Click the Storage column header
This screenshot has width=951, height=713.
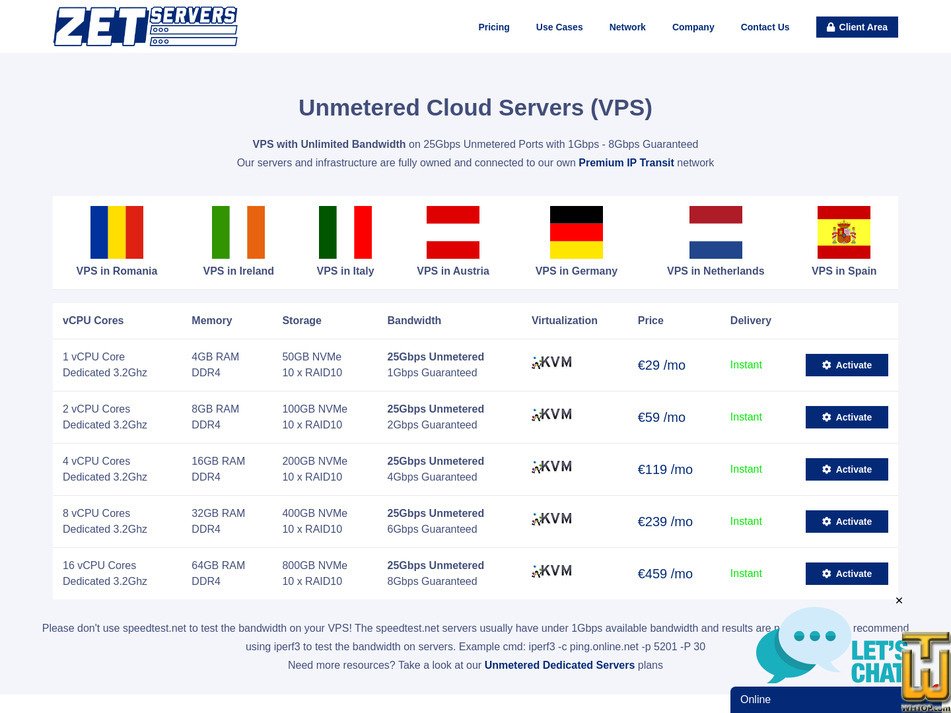[301, 320]
